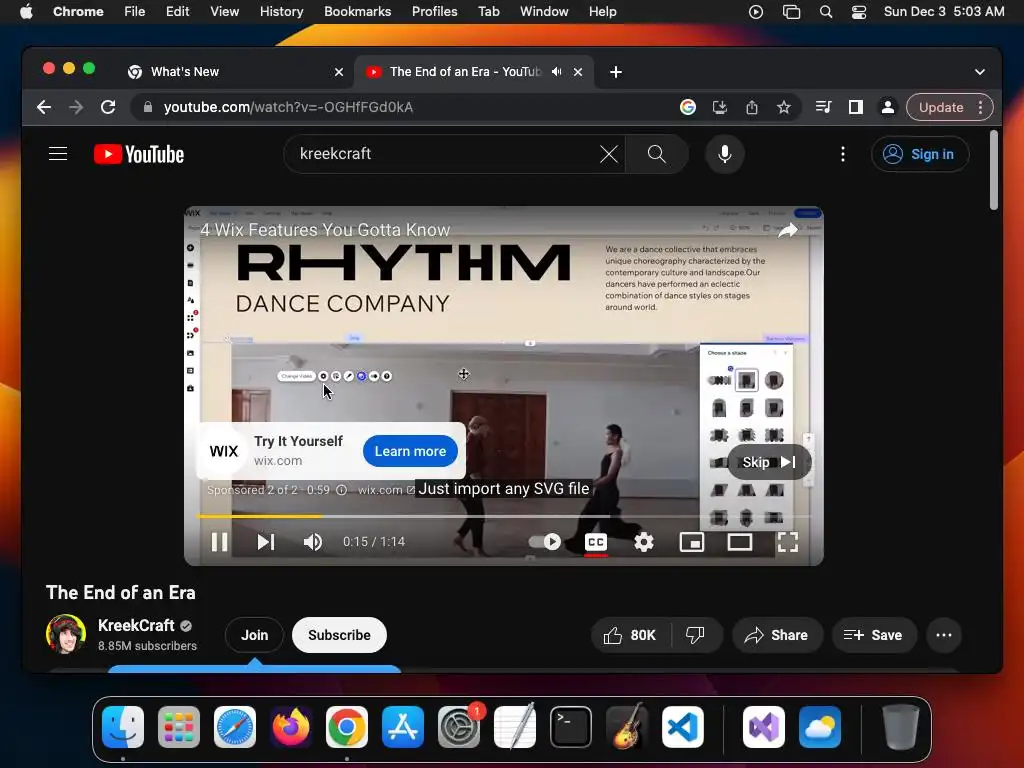Go to YouTube home via logo
Viewport: 1024px width, 768px height.
[x=139, y=154]
